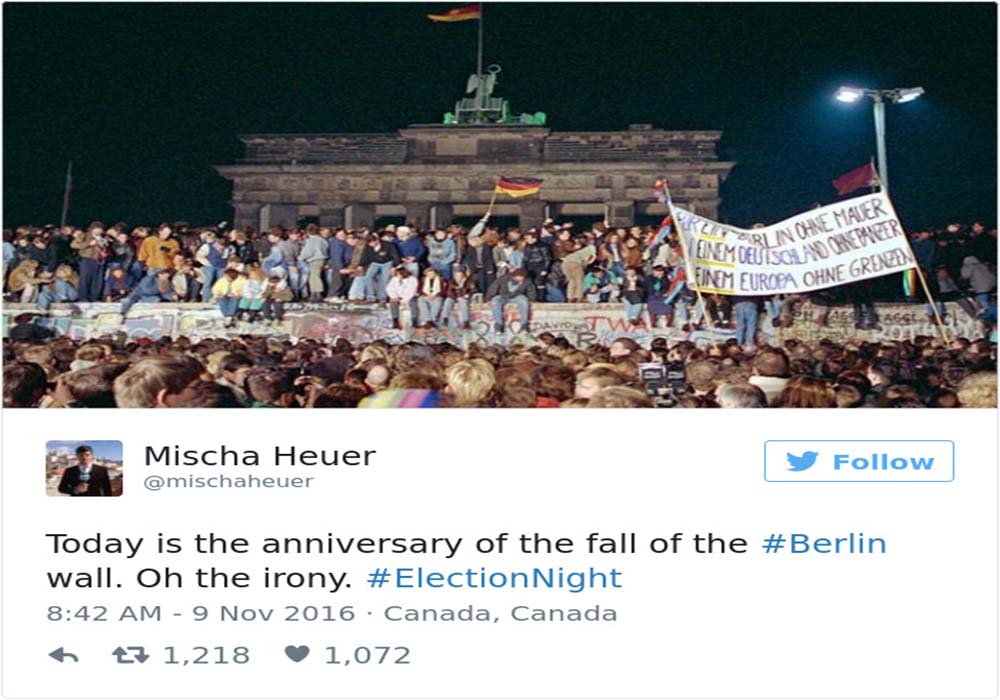This screenshot has height=700, width=1000.
Task: Open the Brandenburg Gate photo attachment
Action: pos(500,205)
